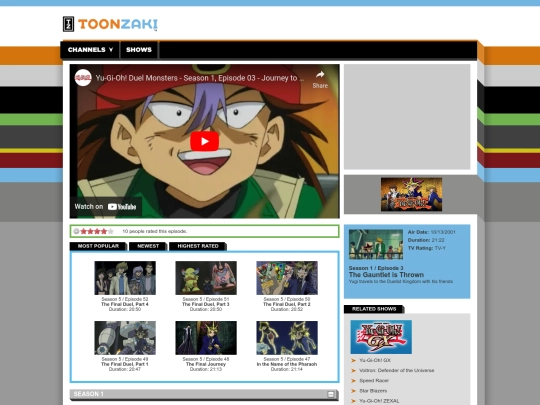Click the YouTube channel avatar icon
Image resolution: width=540 pixels, height=405 pixels.
(x=83, y=78)
